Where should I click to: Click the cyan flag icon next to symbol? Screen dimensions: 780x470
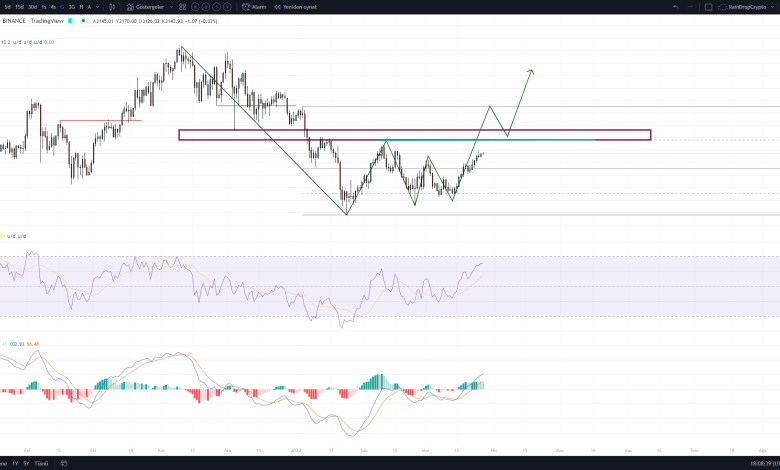(x=71, y=21)
